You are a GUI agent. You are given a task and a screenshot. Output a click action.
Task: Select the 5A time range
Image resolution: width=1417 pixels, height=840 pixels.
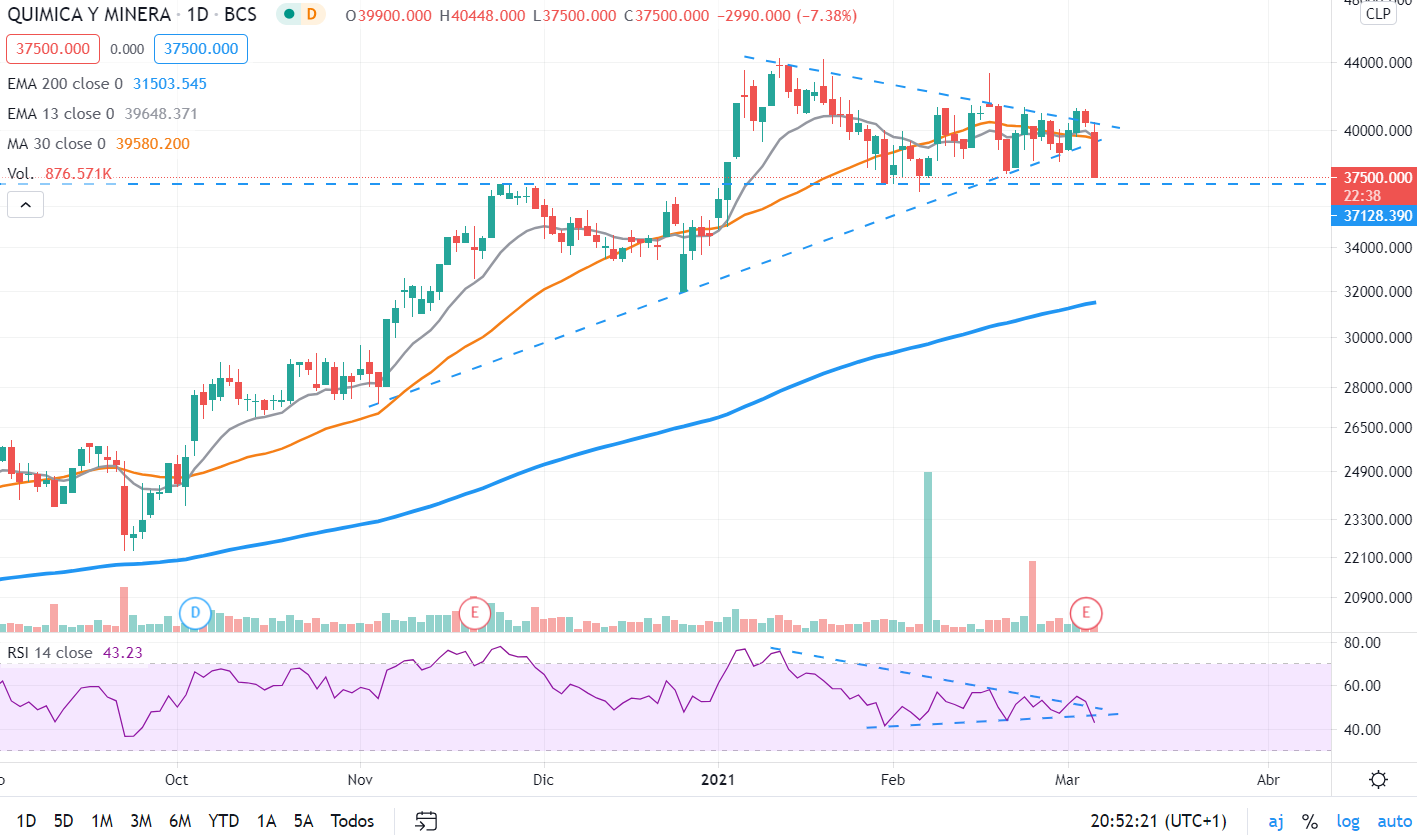tap(304, 821)
